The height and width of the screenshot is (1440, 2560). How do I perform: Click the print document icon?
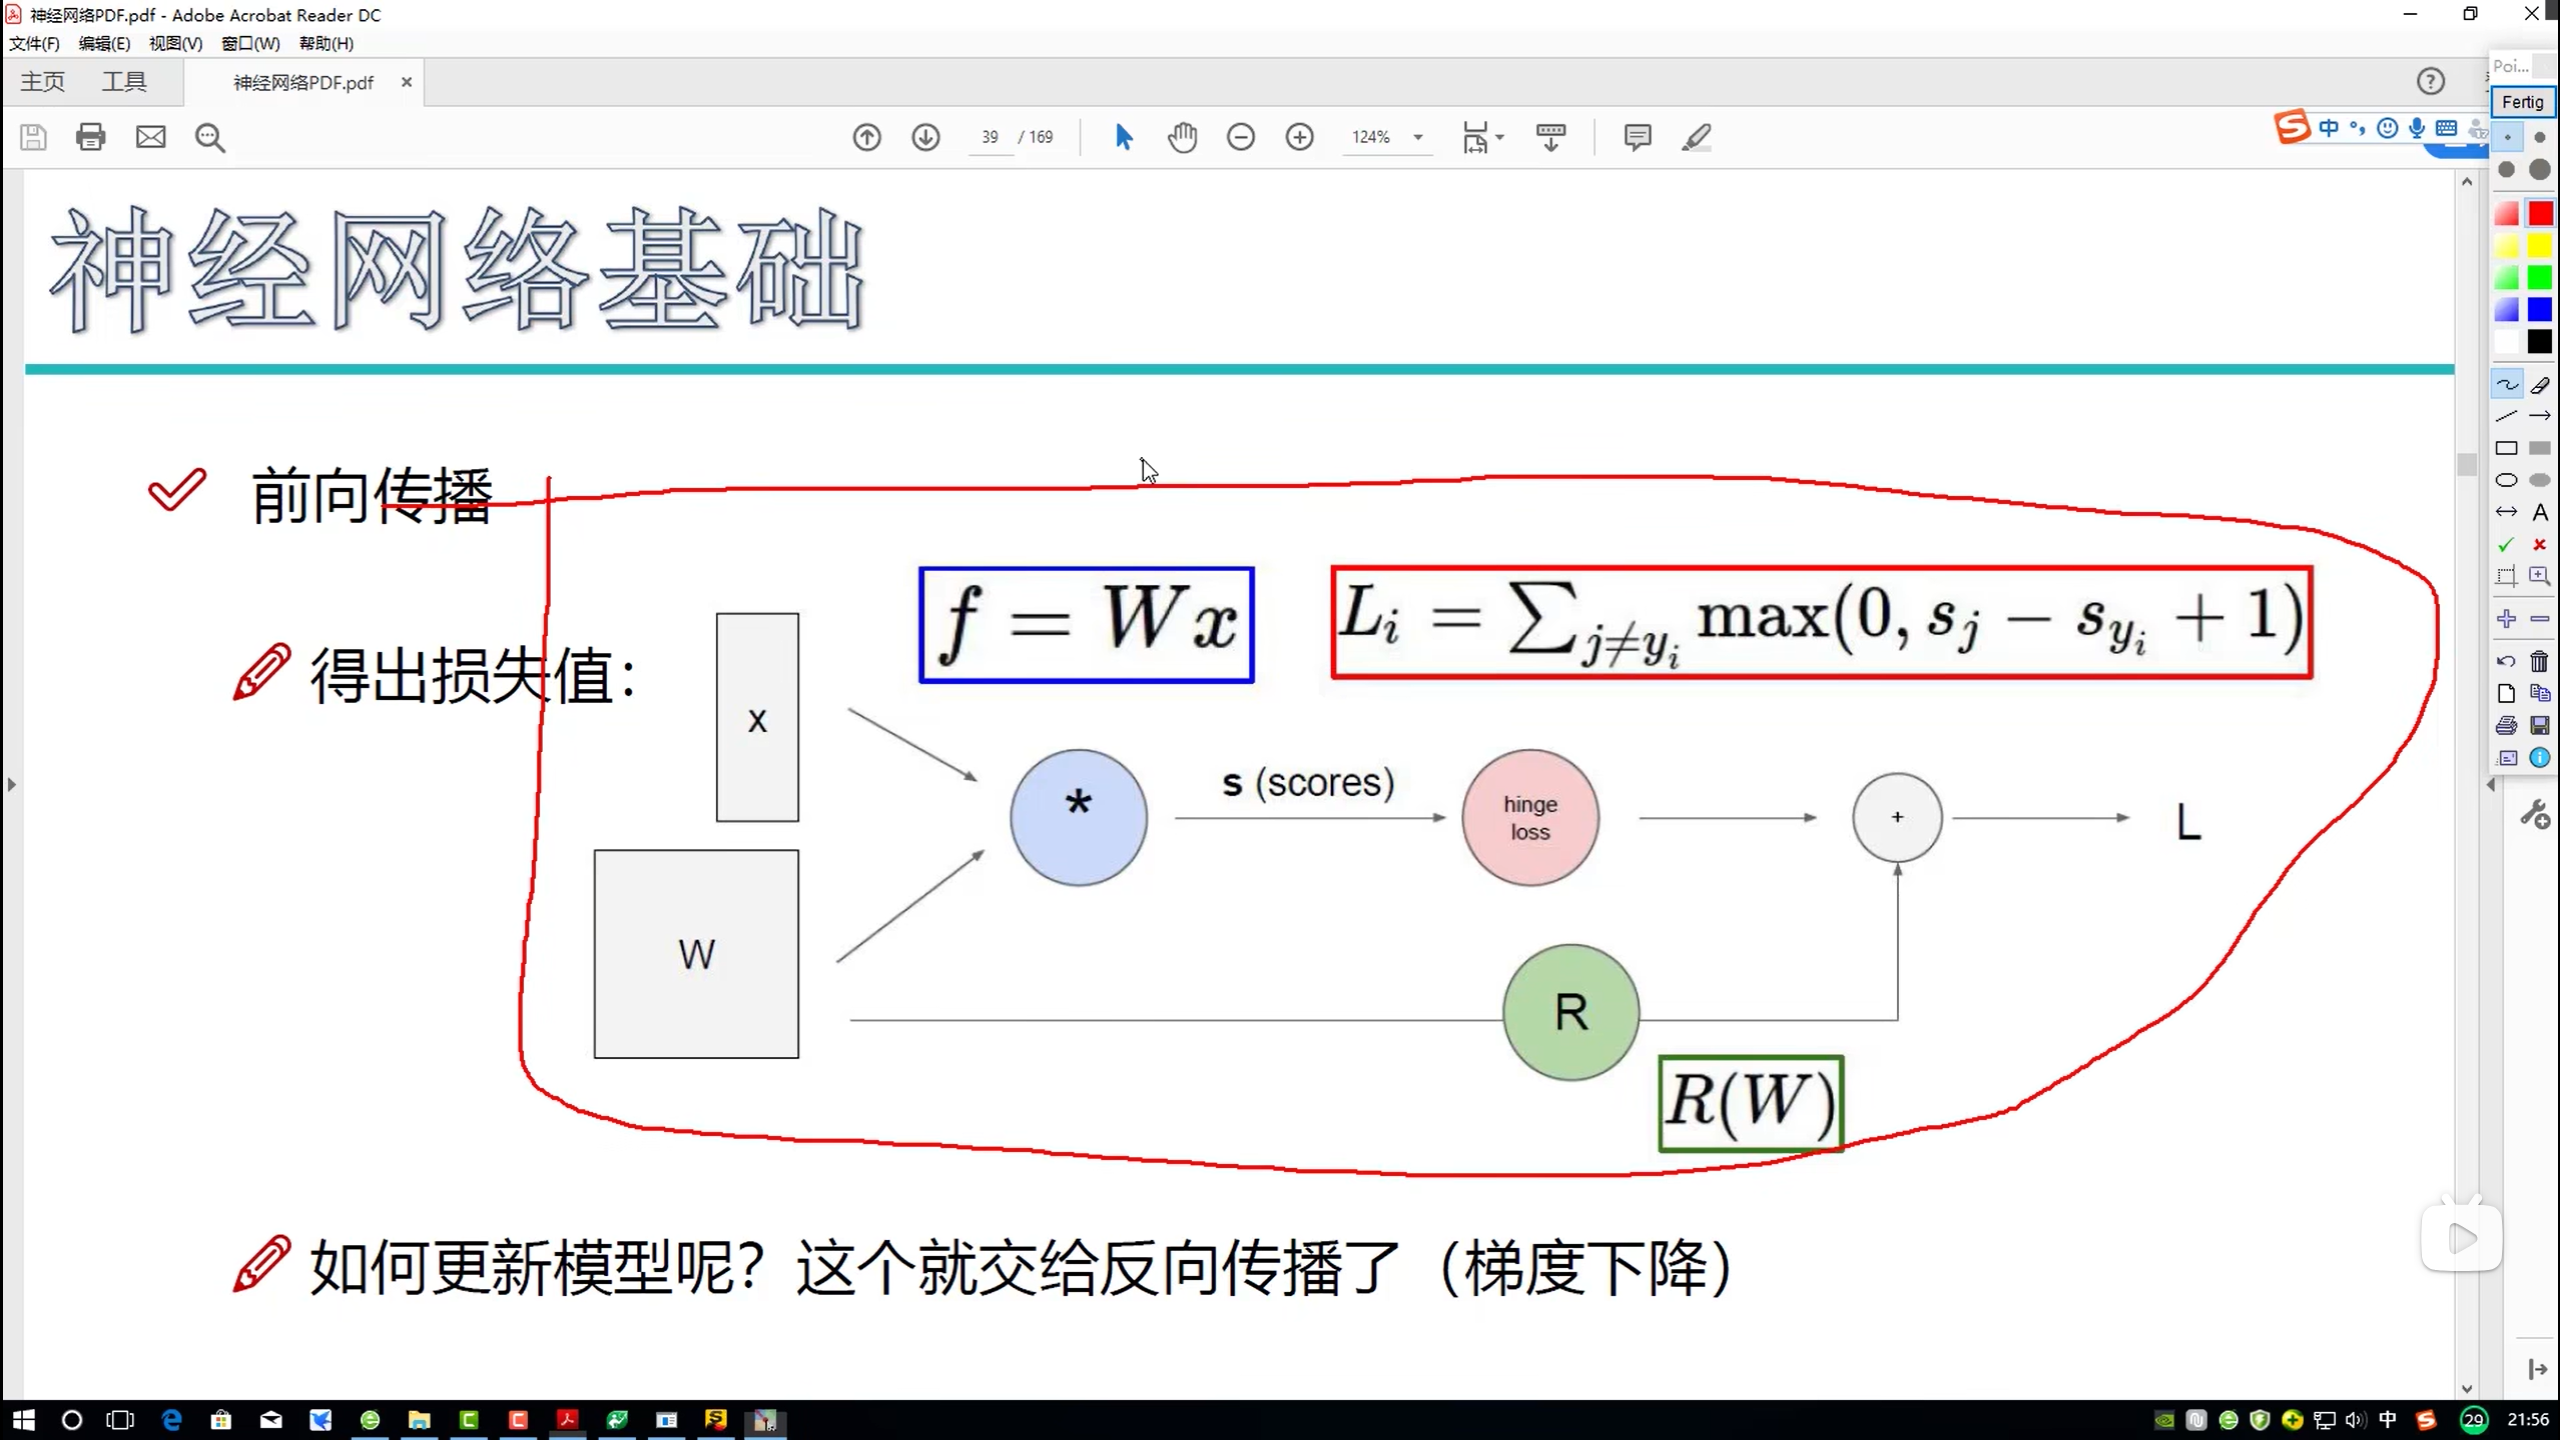coord(90,137)
